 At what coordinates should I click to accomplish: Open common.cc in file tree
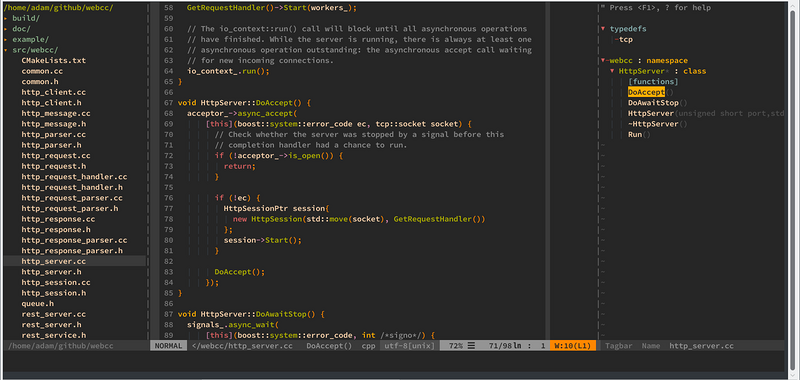coord(42,71)
